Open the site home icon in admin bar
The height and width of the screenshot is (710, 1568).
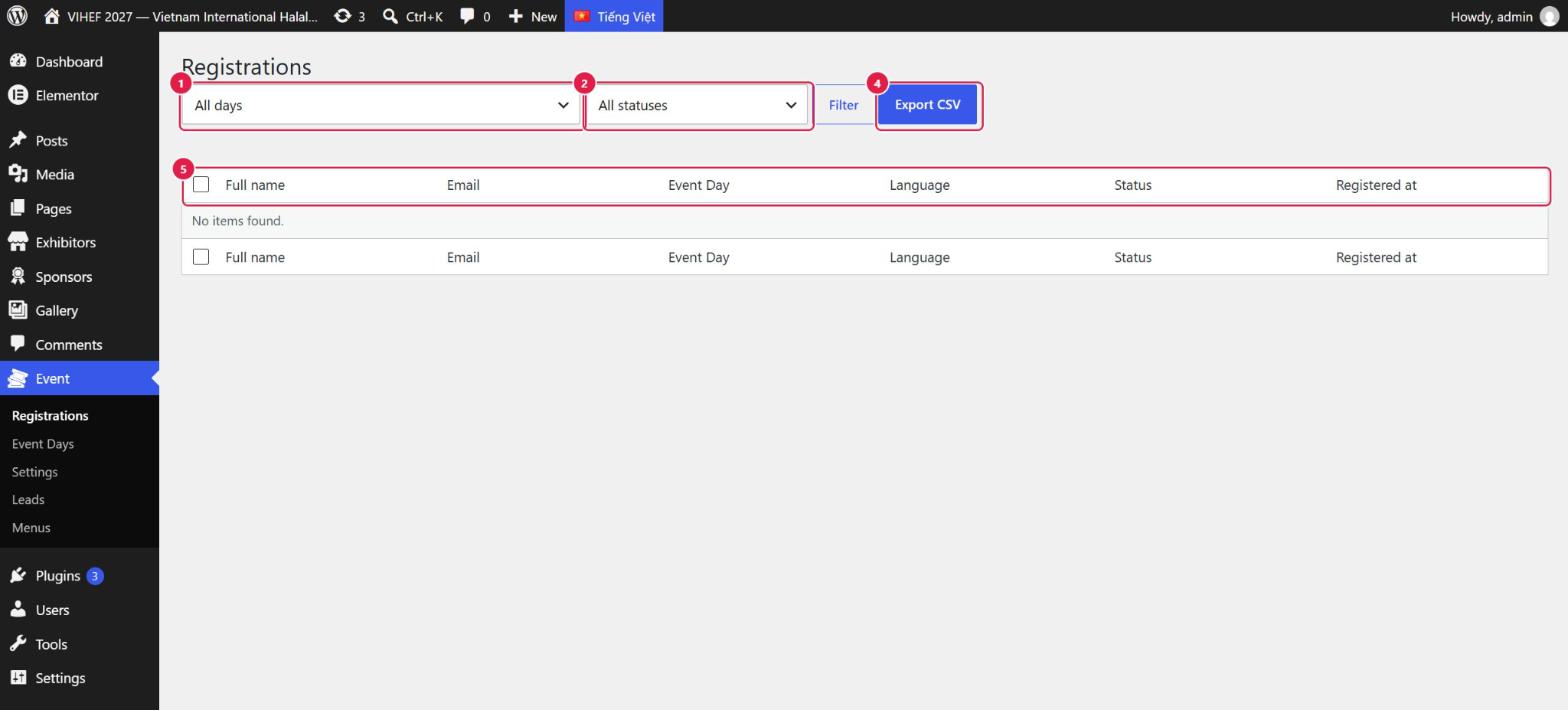(52, 16)
